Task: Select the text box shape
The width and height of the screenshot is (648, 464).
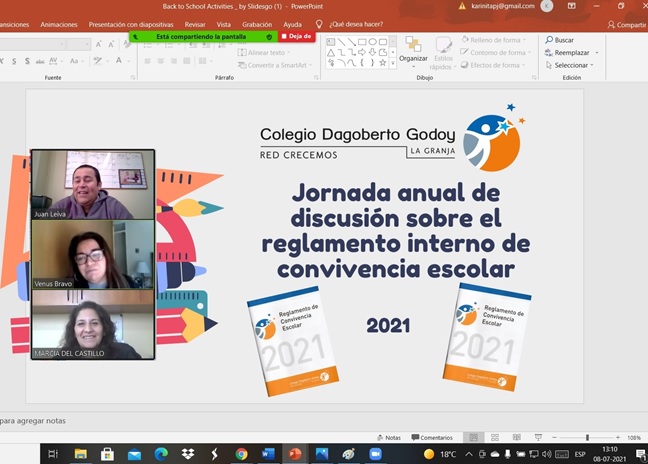Action: click(x=331, y=42)
